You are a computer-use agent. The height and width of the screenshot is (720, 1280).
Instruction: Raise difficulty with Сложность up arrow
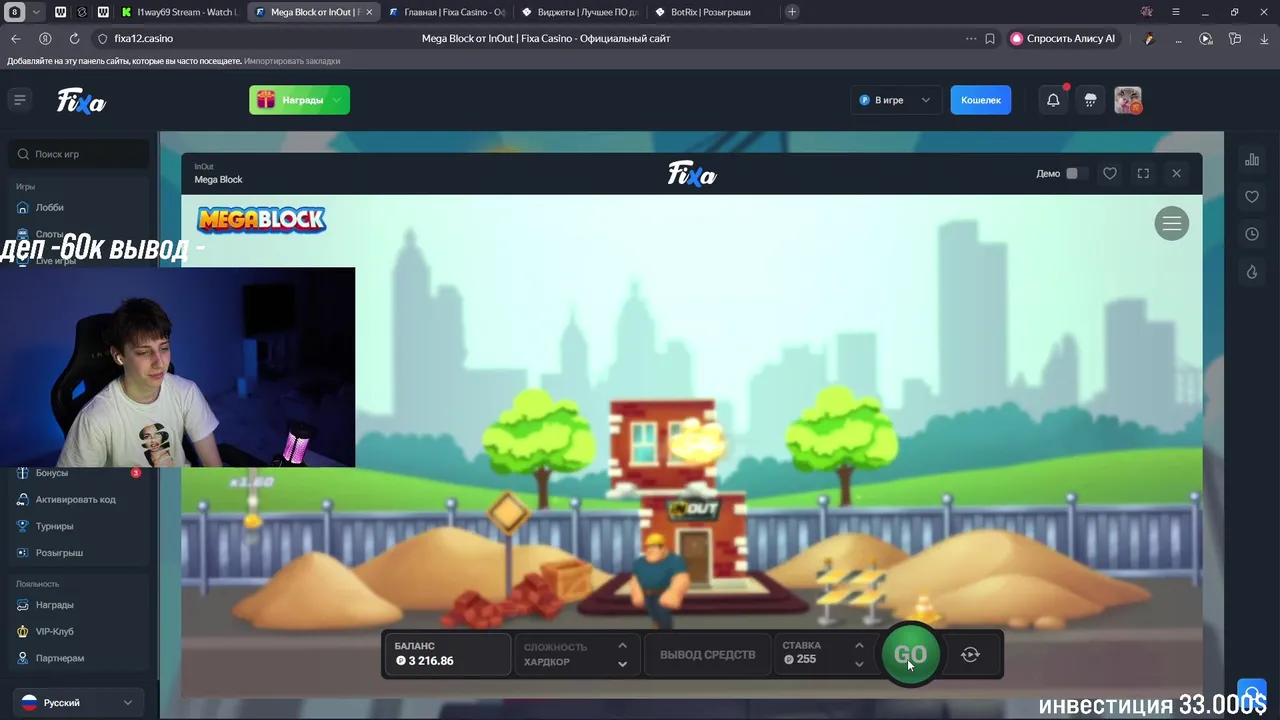click(622, 645)
